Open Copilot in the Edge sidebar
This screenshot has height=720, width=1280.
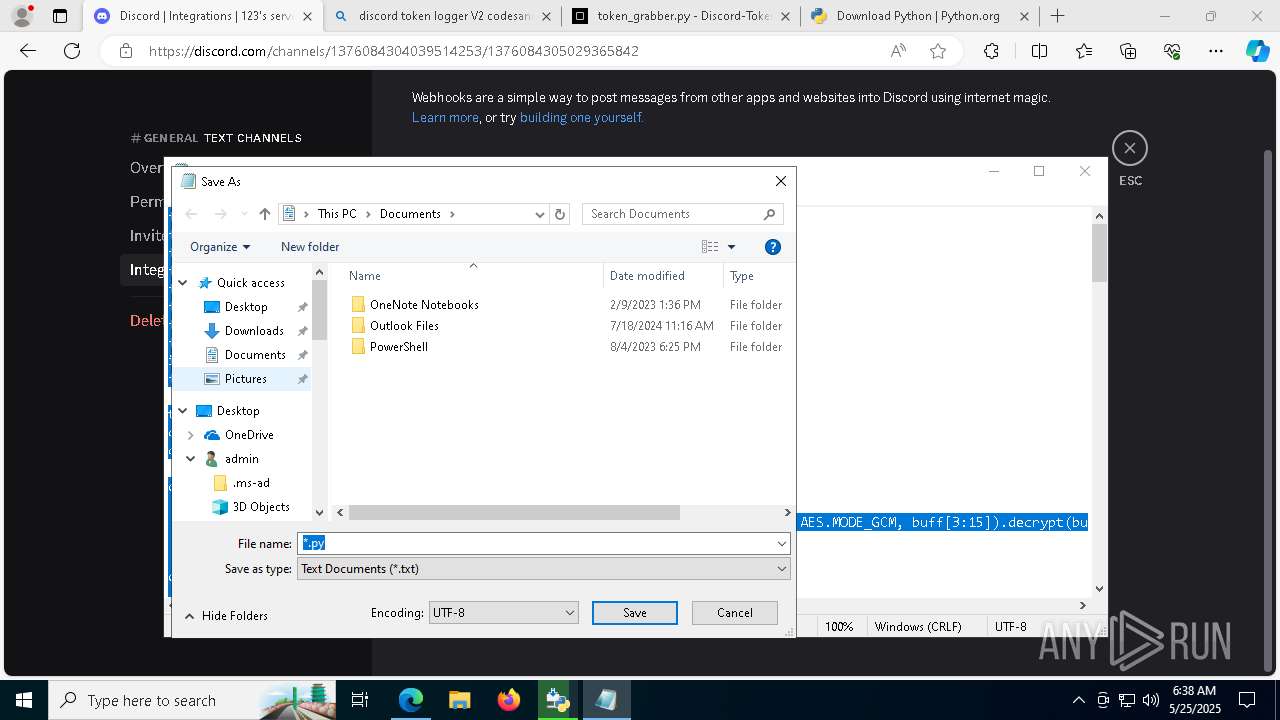pyautogui.click(x=1257, y=51)
